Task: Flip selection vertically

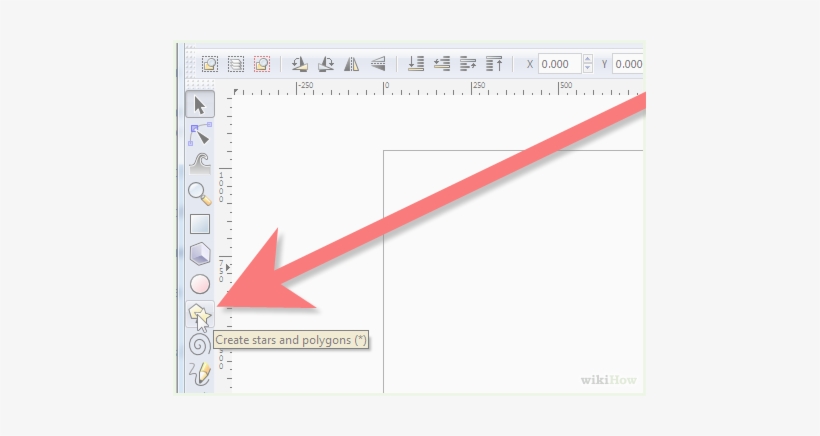Action: coord(377,64)
